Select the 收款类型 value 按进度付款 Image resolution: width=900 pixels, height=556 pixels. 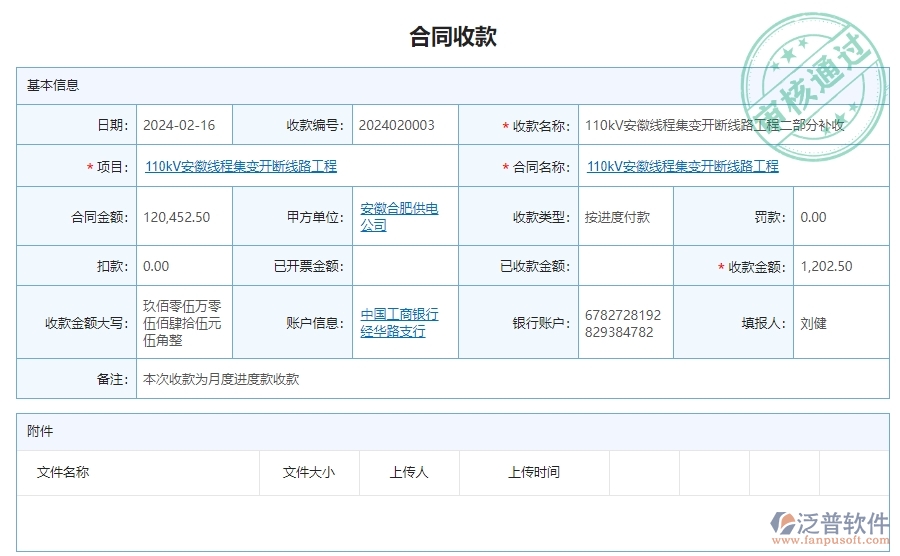coord(617,217)
